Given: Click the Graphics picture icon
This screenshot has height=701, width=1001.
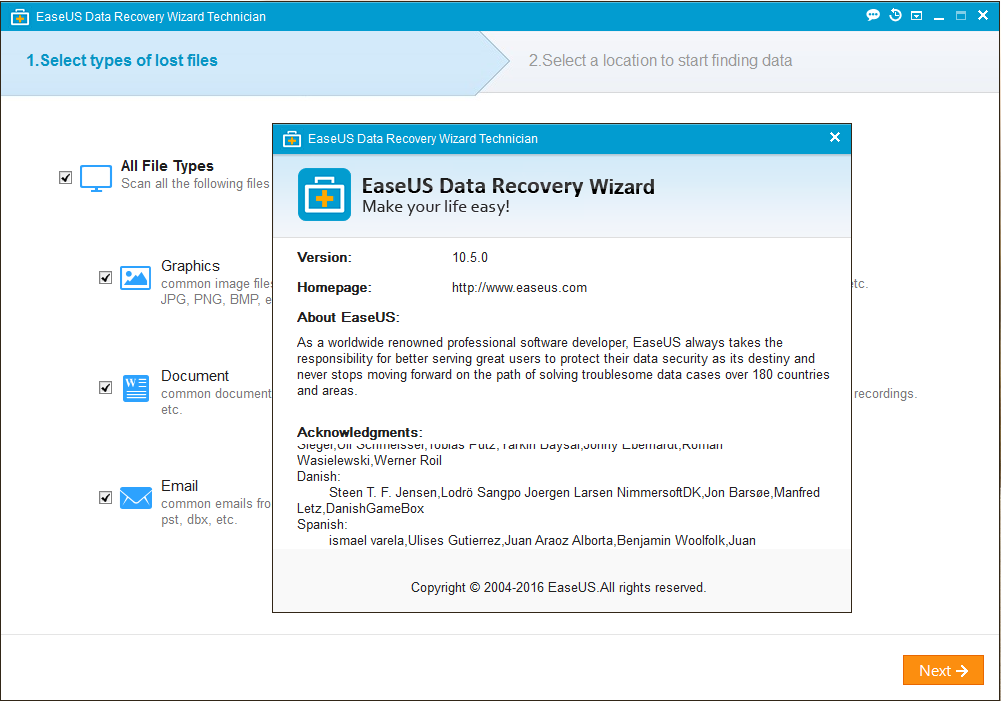Looking at the screenshot, I should 135,278.
